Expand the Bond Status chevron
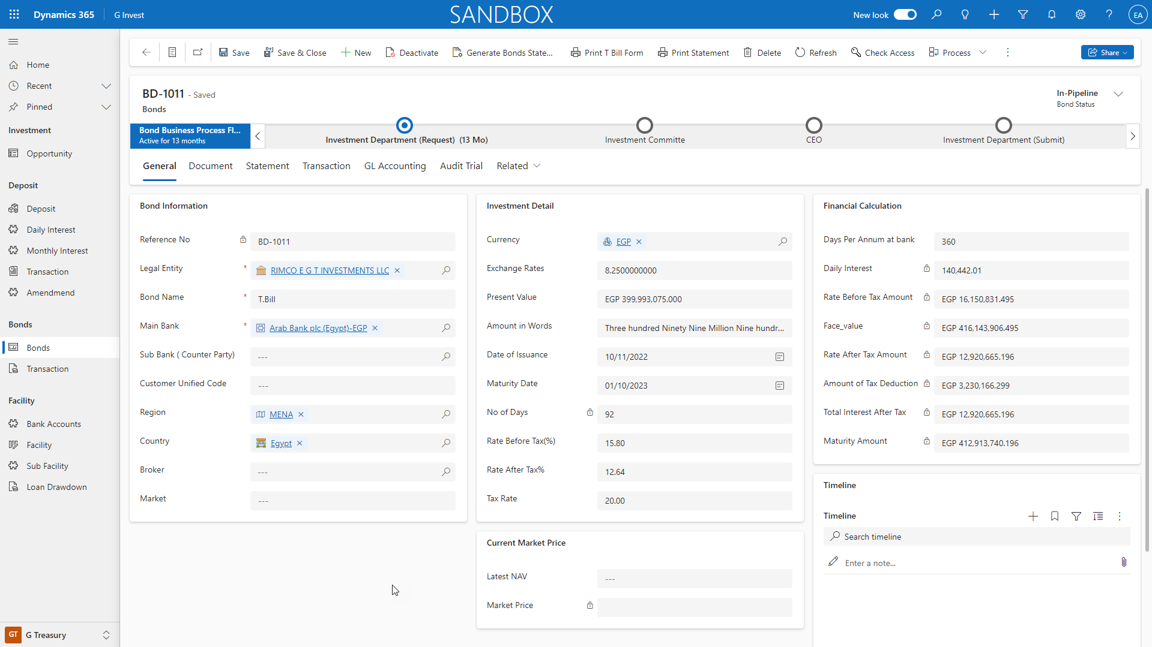 (1118, 95)
